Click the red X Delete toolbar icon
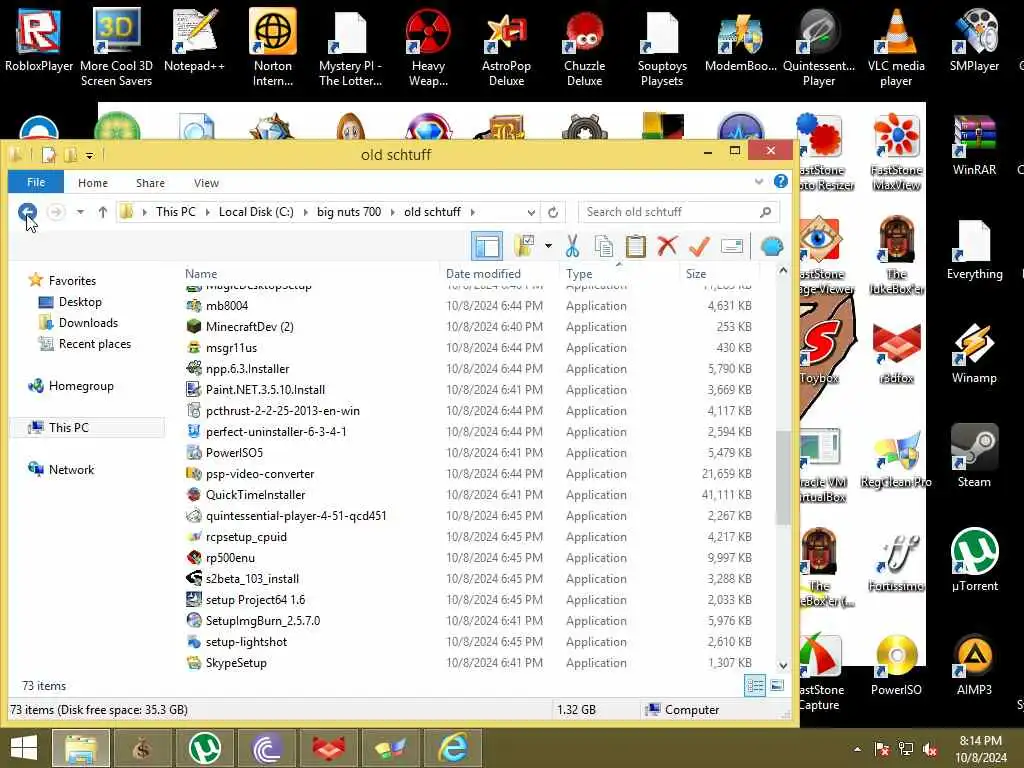The image size is (1024, 768). point(667,246)
